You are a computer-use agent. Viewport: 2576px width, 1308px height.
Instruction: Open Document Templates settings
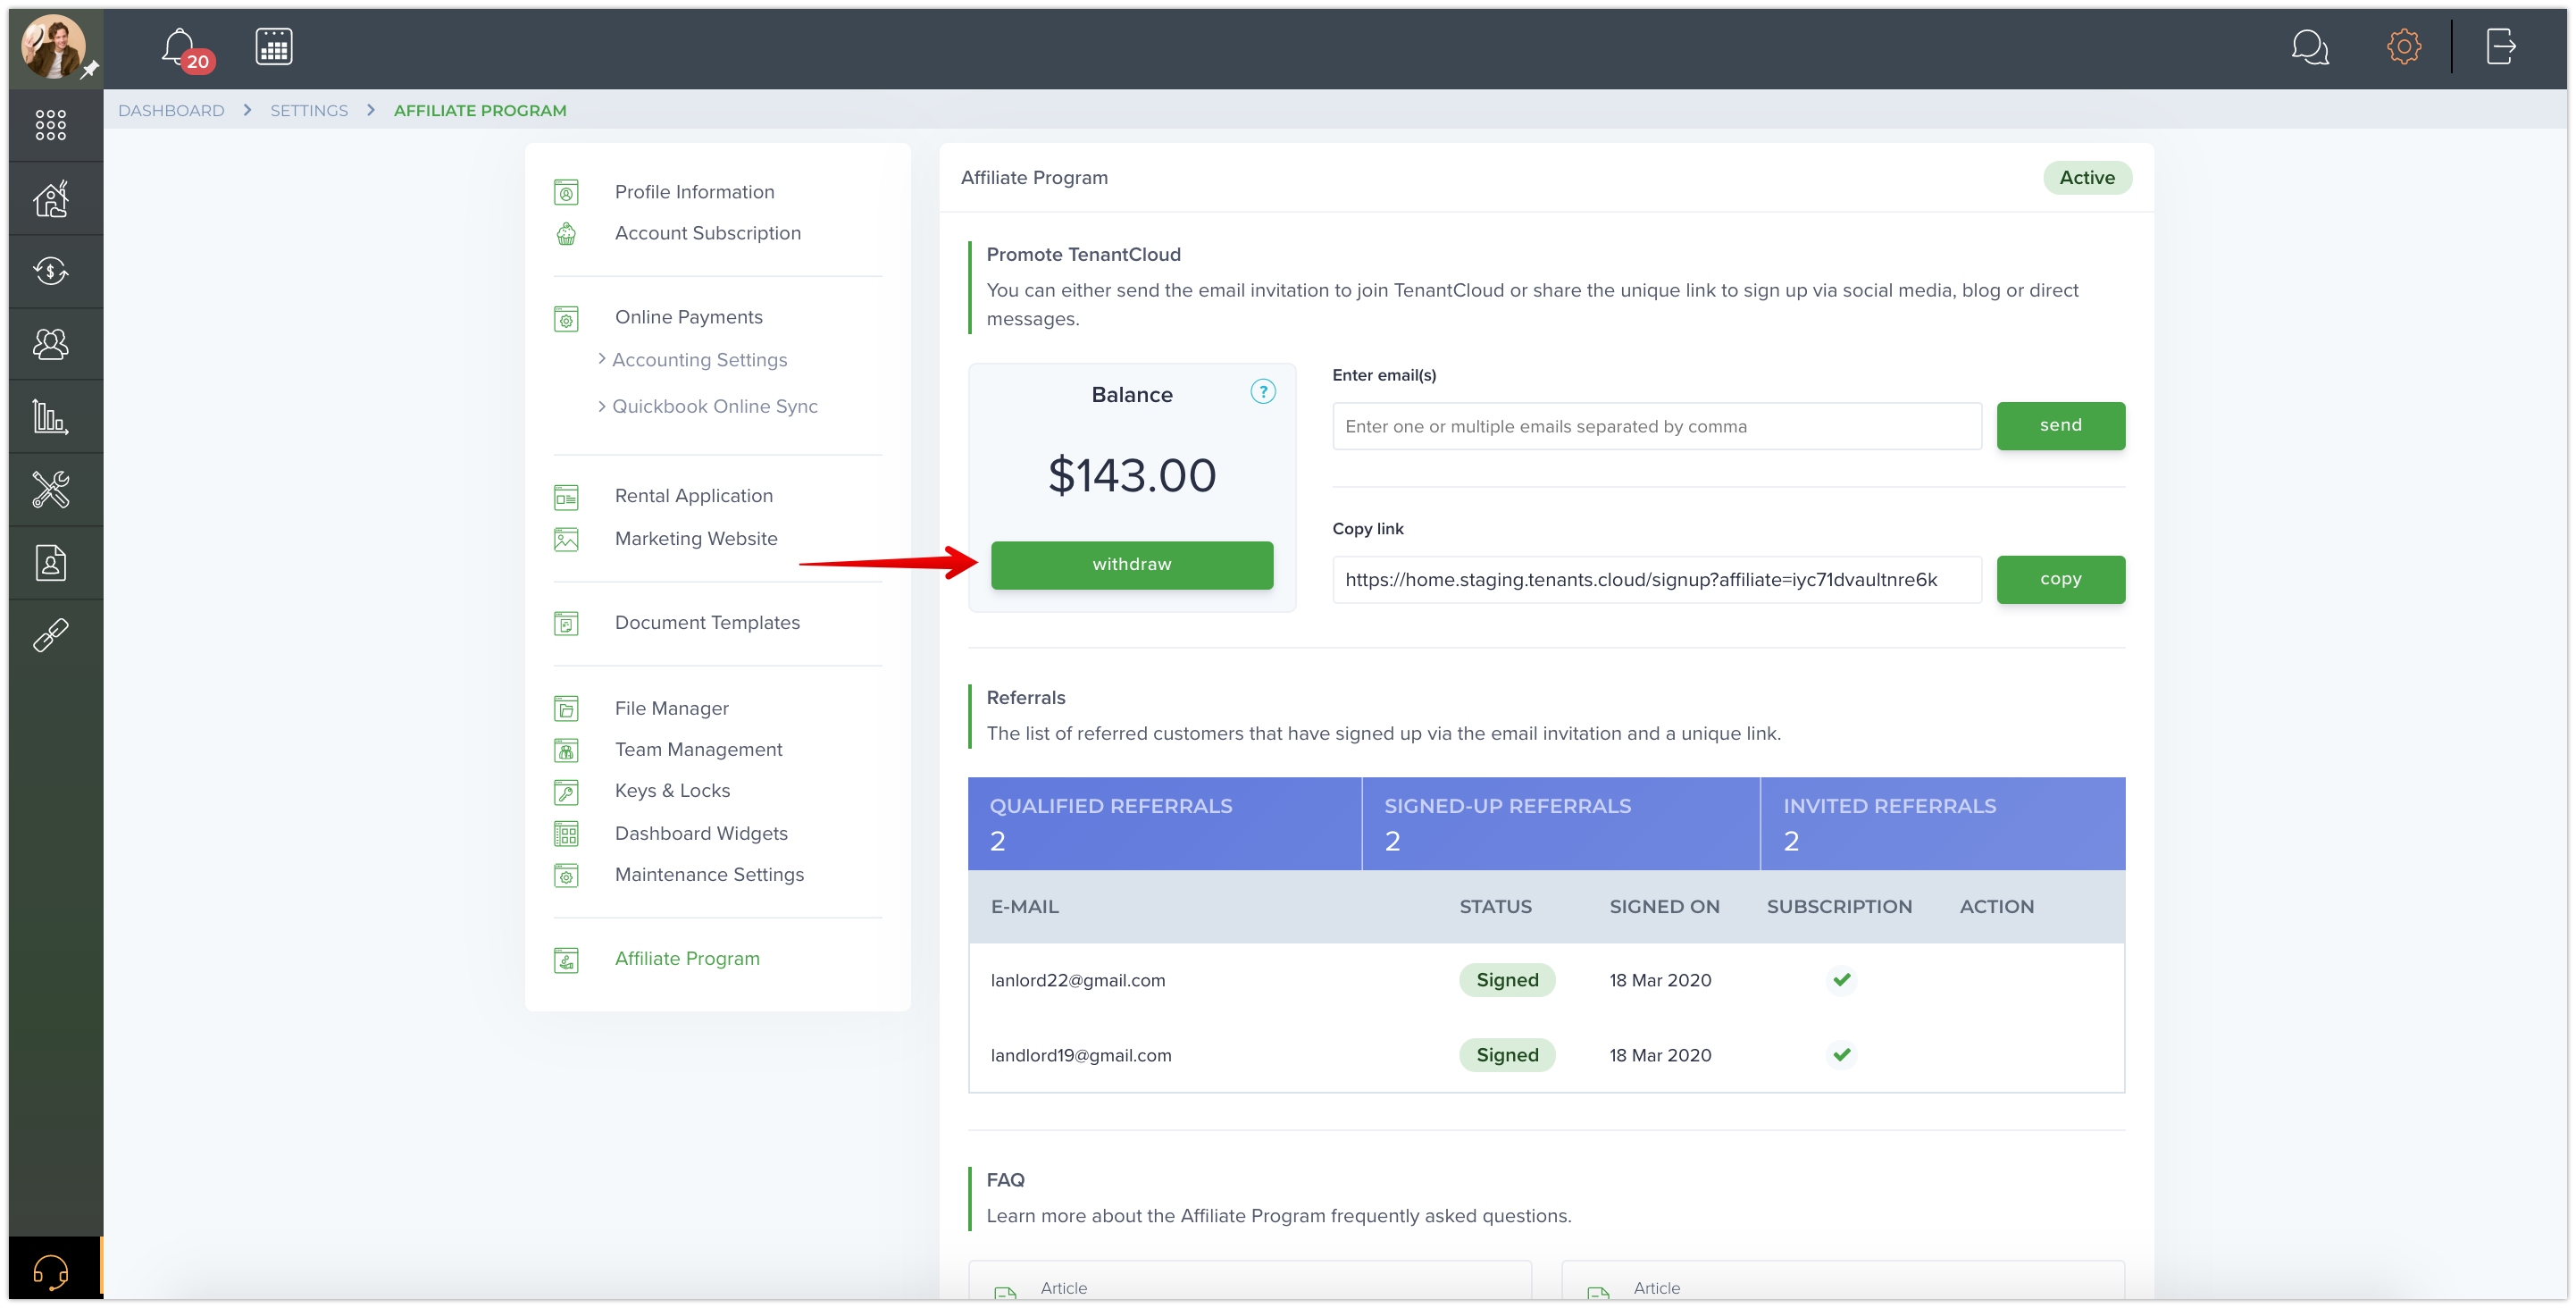(707, 622)
